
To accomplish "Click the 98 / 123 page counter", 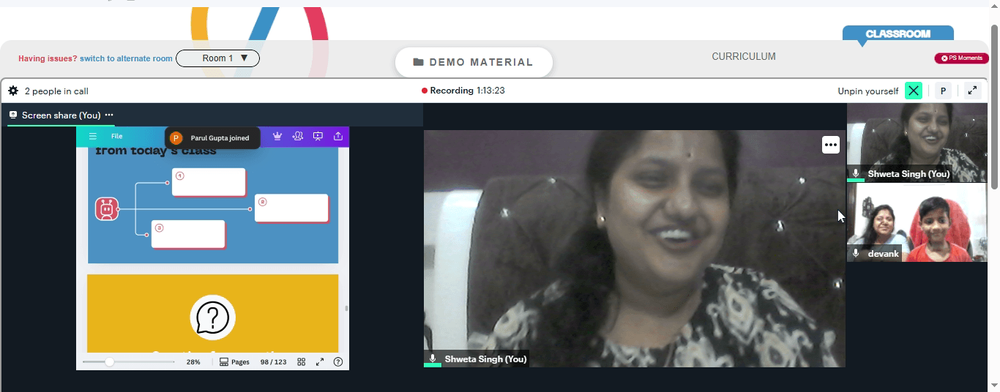I will (x=273, y=362).
